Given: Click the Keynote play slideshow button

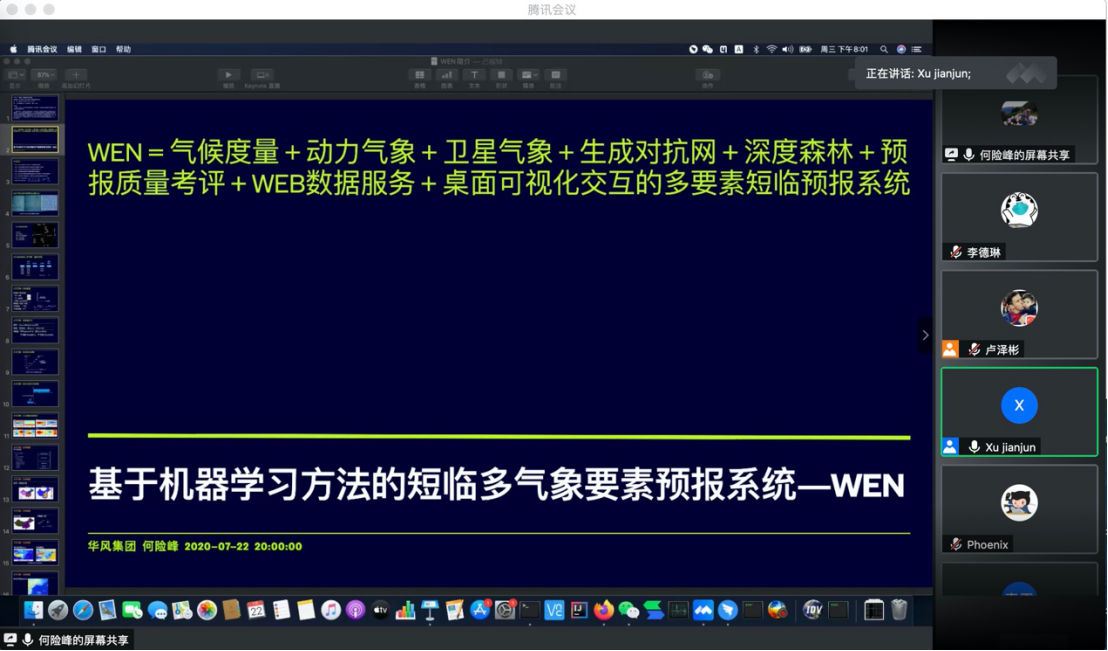Looking at the screenshot, I should click(x=228, y=75).
